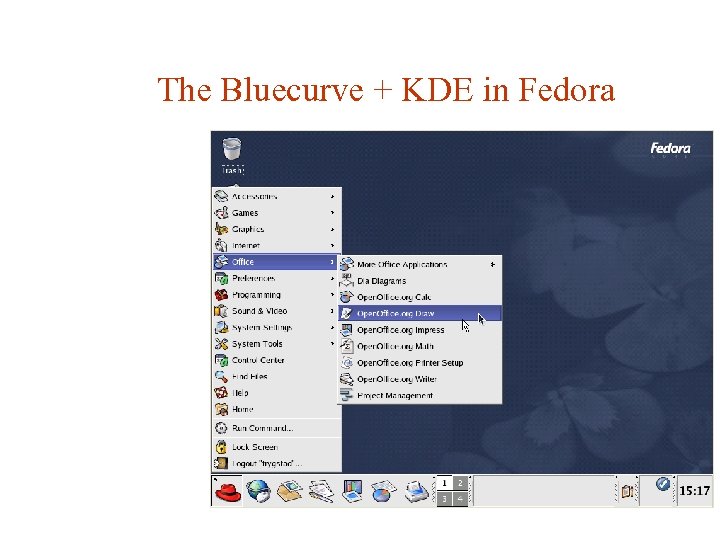Expand the Sound & Video submenu arrow
Screen dimensions: 720x540
tap(332, 311)
